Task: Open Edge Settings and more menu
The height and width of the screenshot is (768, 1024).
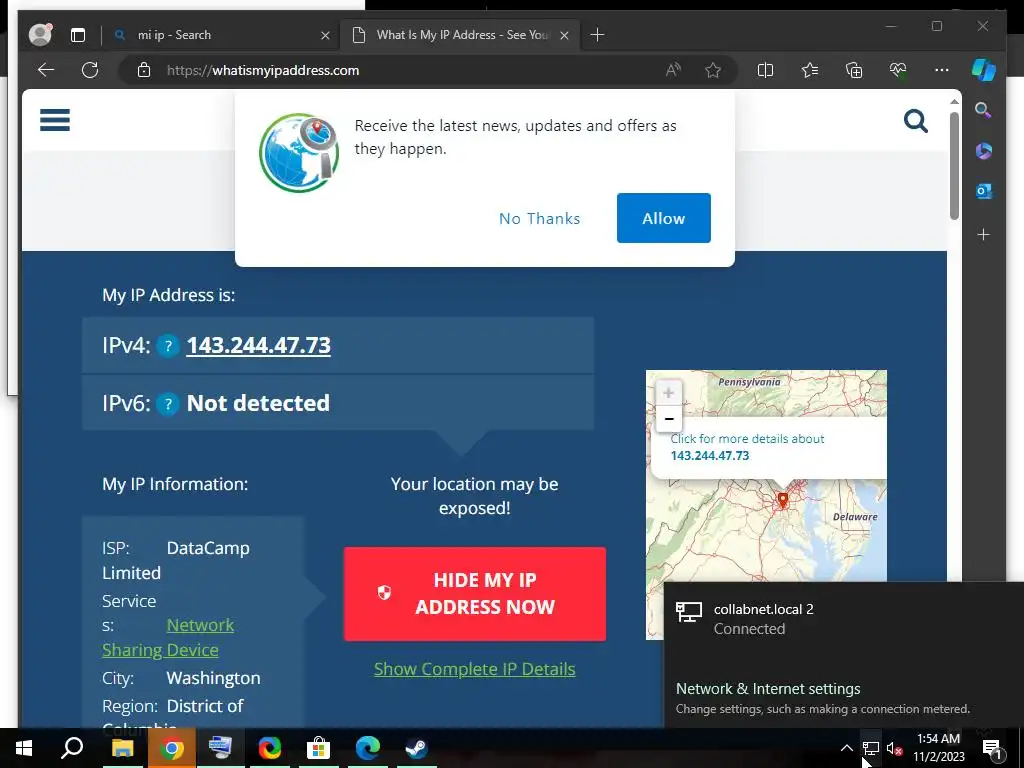Action: tap(941, 70)
